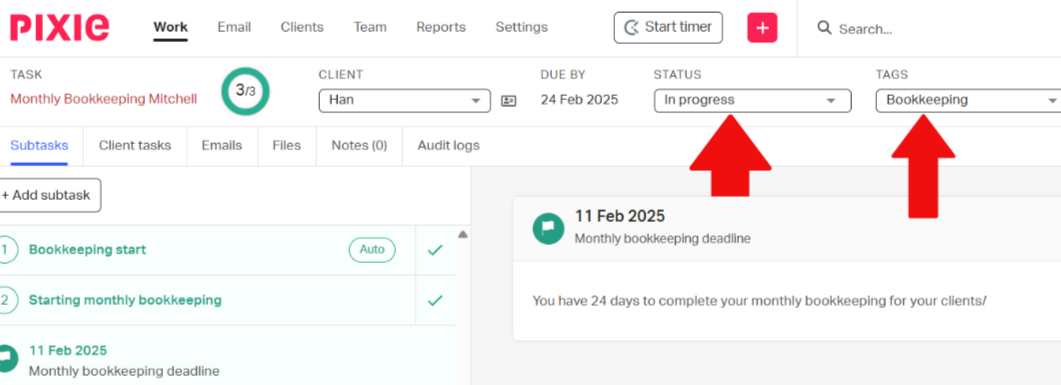Toggle checkmark for Starting monthly bookkeeping
This screenshot has height=385, width=1061.
click(x=435, y=300)
